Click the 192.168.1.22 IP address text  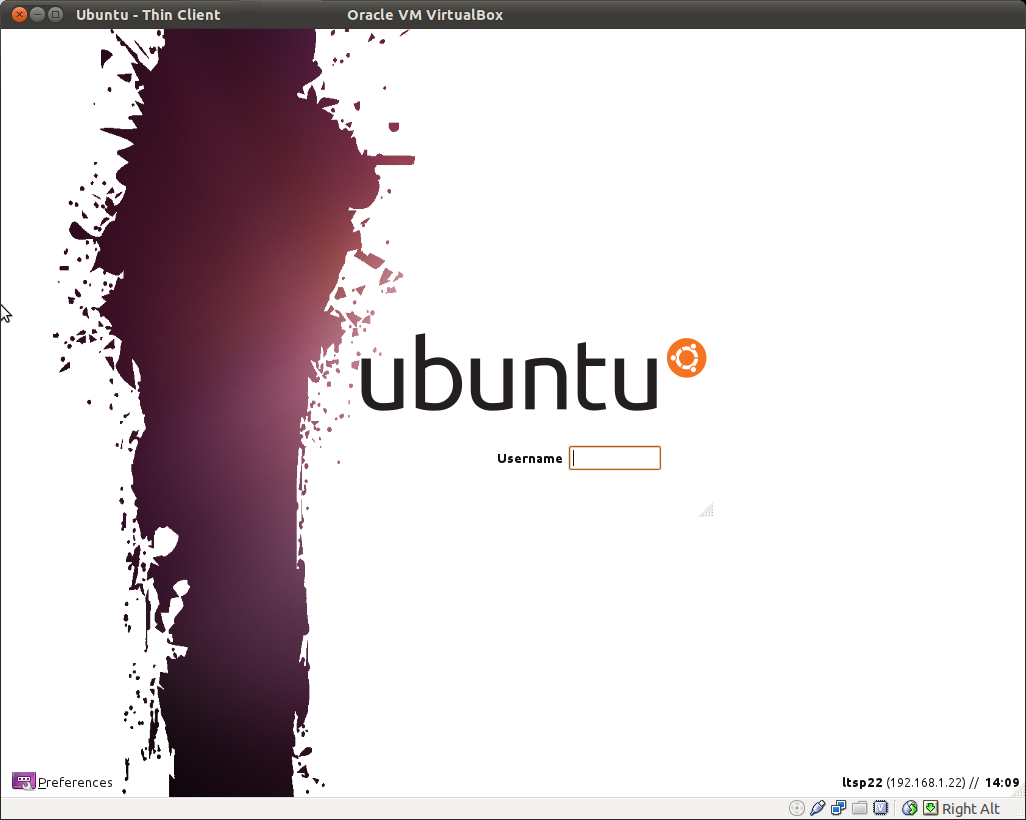pos(925,782)
